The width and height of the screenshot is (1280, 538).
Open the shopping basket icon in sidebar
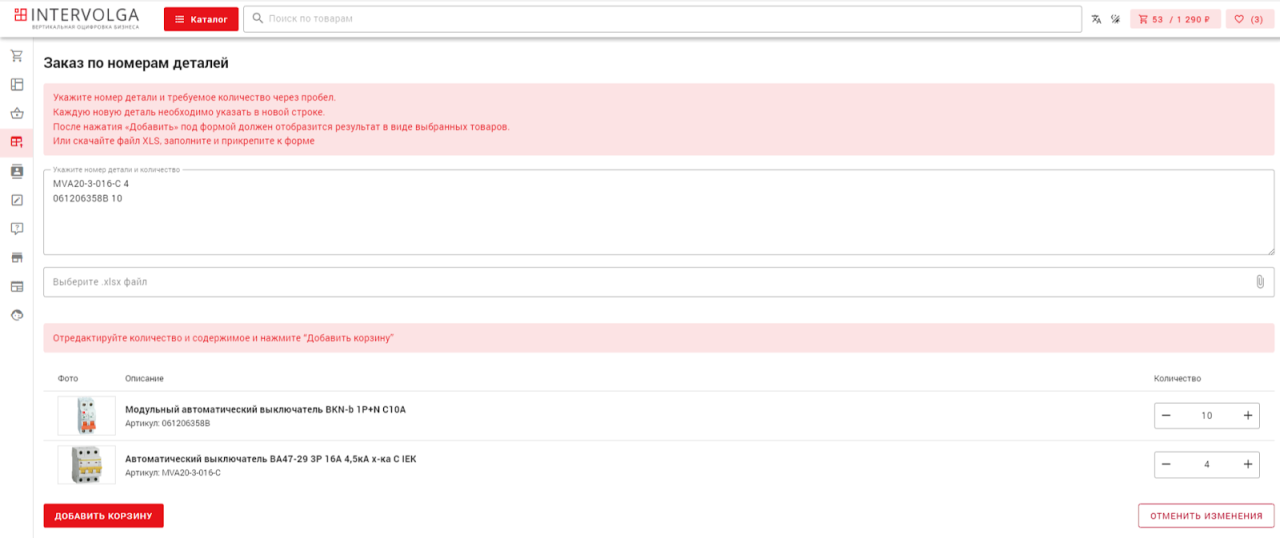17,113
